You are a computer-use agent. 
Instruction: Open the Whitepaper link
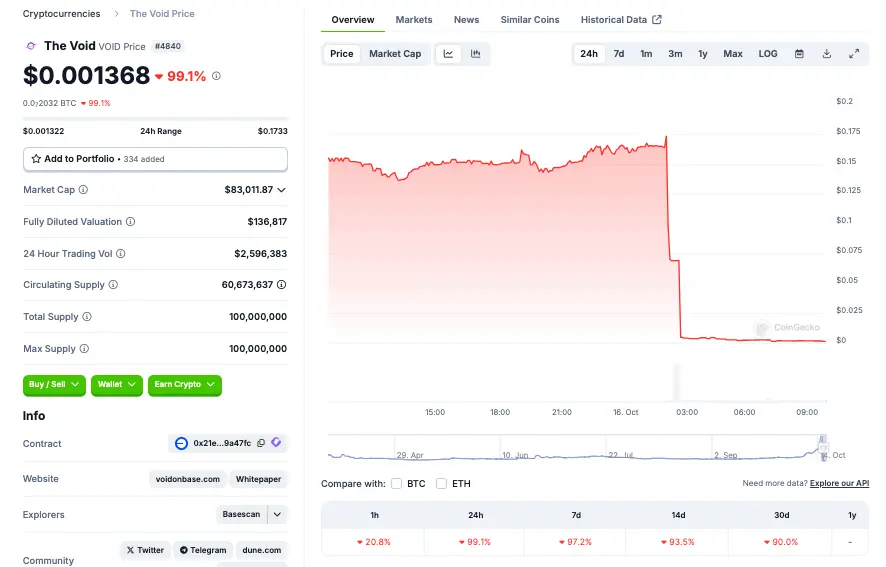[258, 479]
